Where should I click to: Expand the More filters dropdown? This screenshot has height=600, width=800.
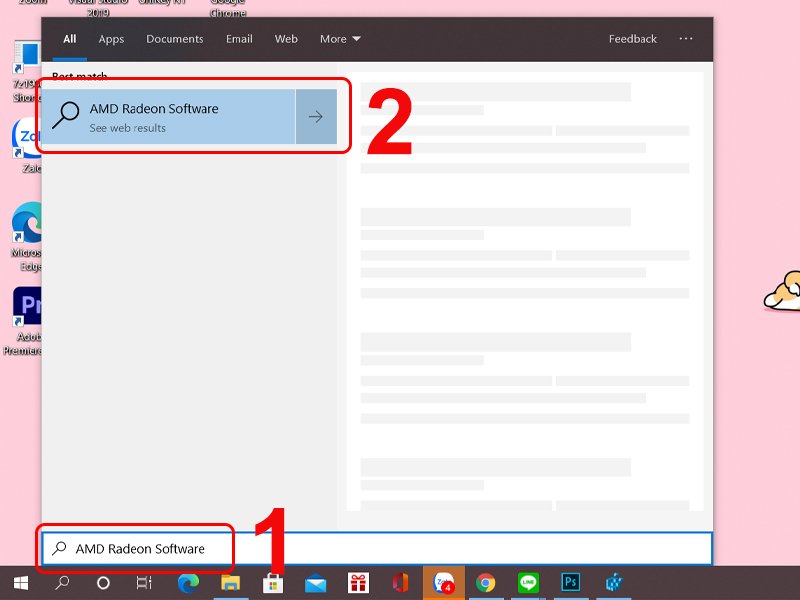[340, 39]
